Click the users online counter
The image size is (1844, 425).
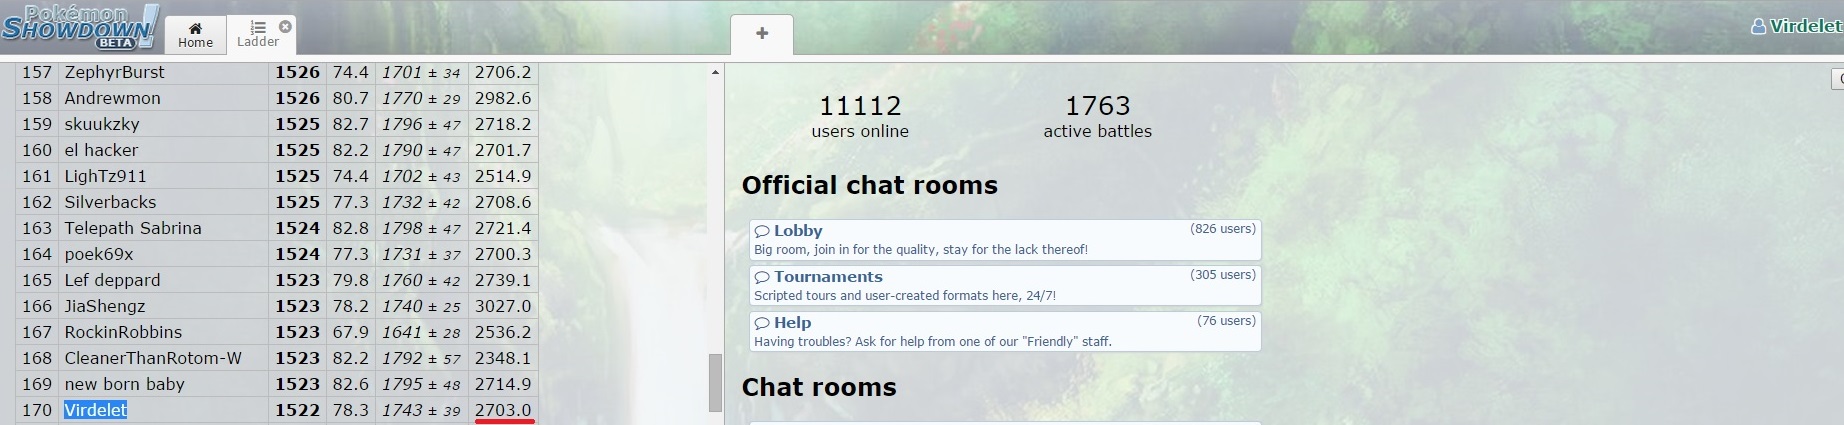(x=860, y=116)
